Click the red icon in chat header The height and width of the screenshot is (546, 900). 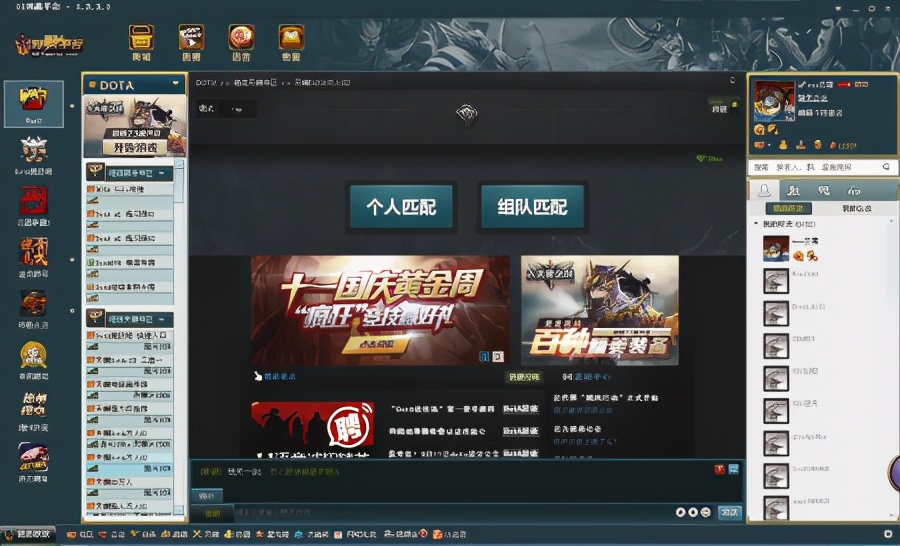coord(719,470)
